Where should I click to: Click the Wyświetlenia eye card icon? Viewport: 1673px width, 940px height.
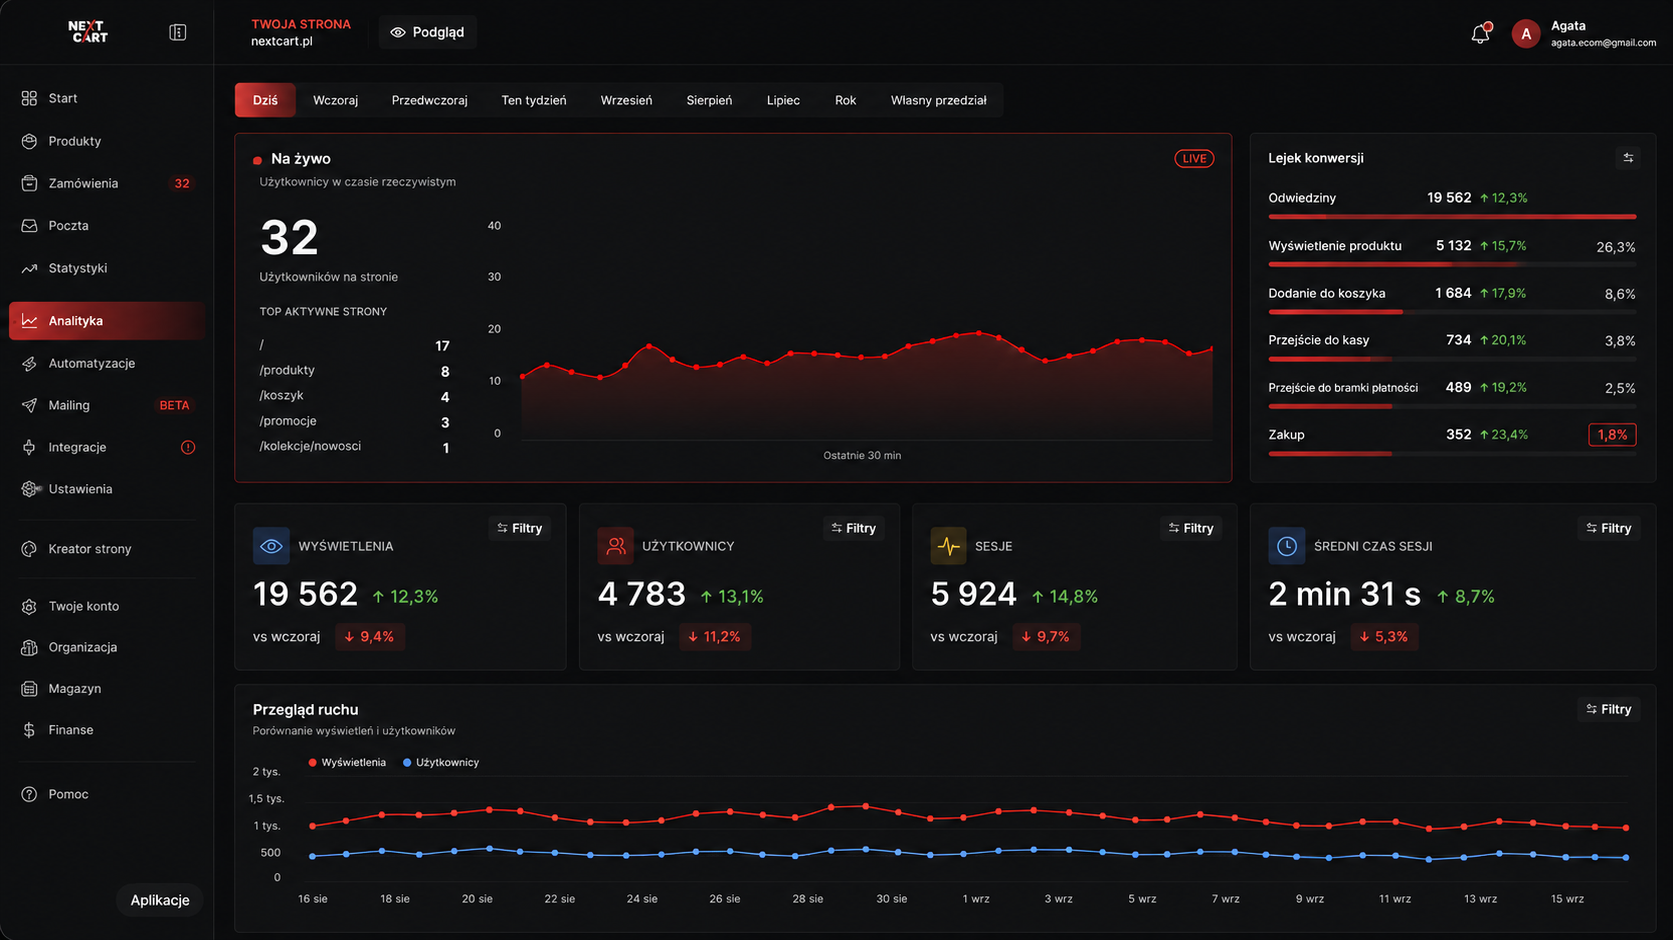271,546
